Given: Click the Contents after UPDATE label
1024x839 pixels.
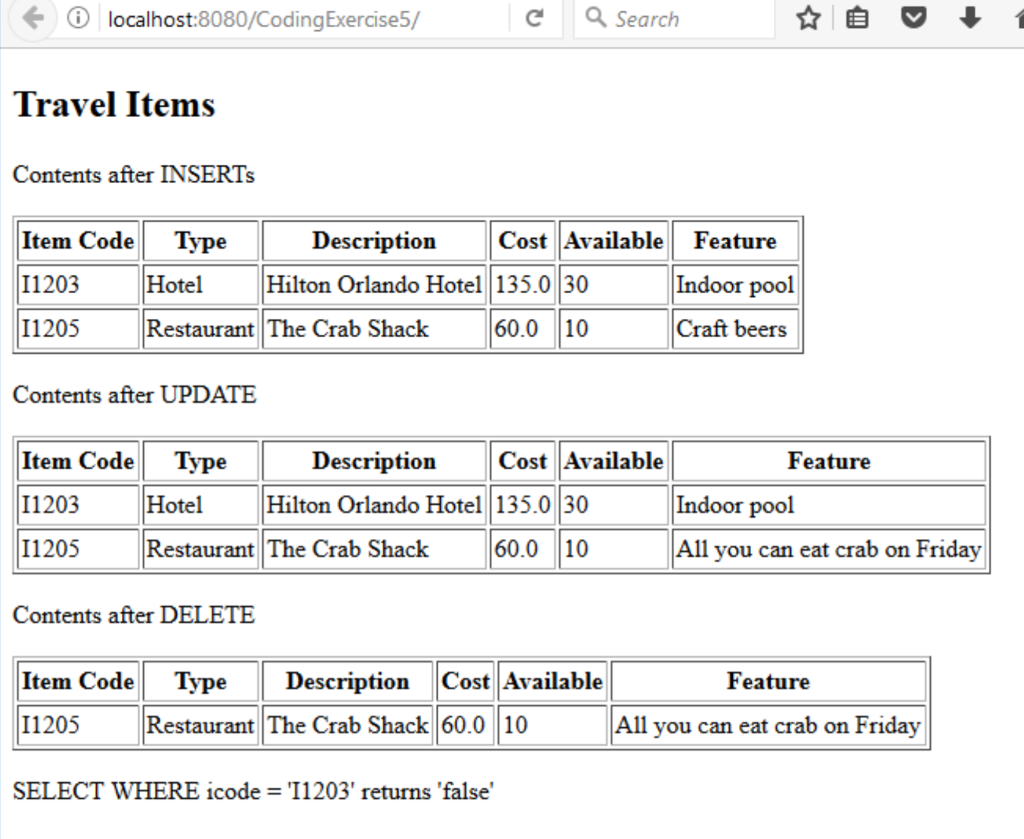Looking at the screenshot, I should 133,395.
